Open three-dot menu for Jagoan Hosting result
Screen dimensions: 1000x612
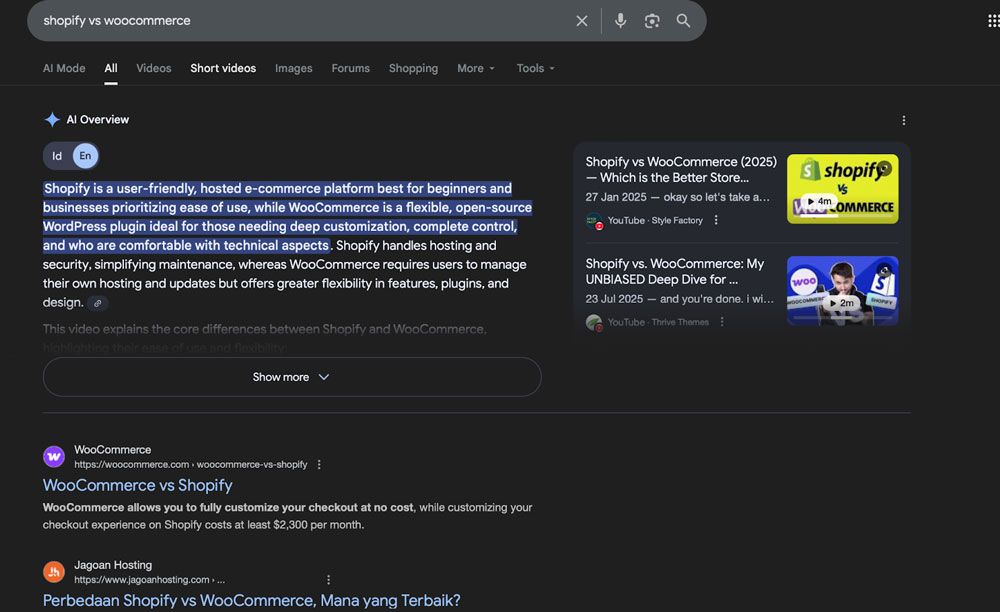[328, 580]
